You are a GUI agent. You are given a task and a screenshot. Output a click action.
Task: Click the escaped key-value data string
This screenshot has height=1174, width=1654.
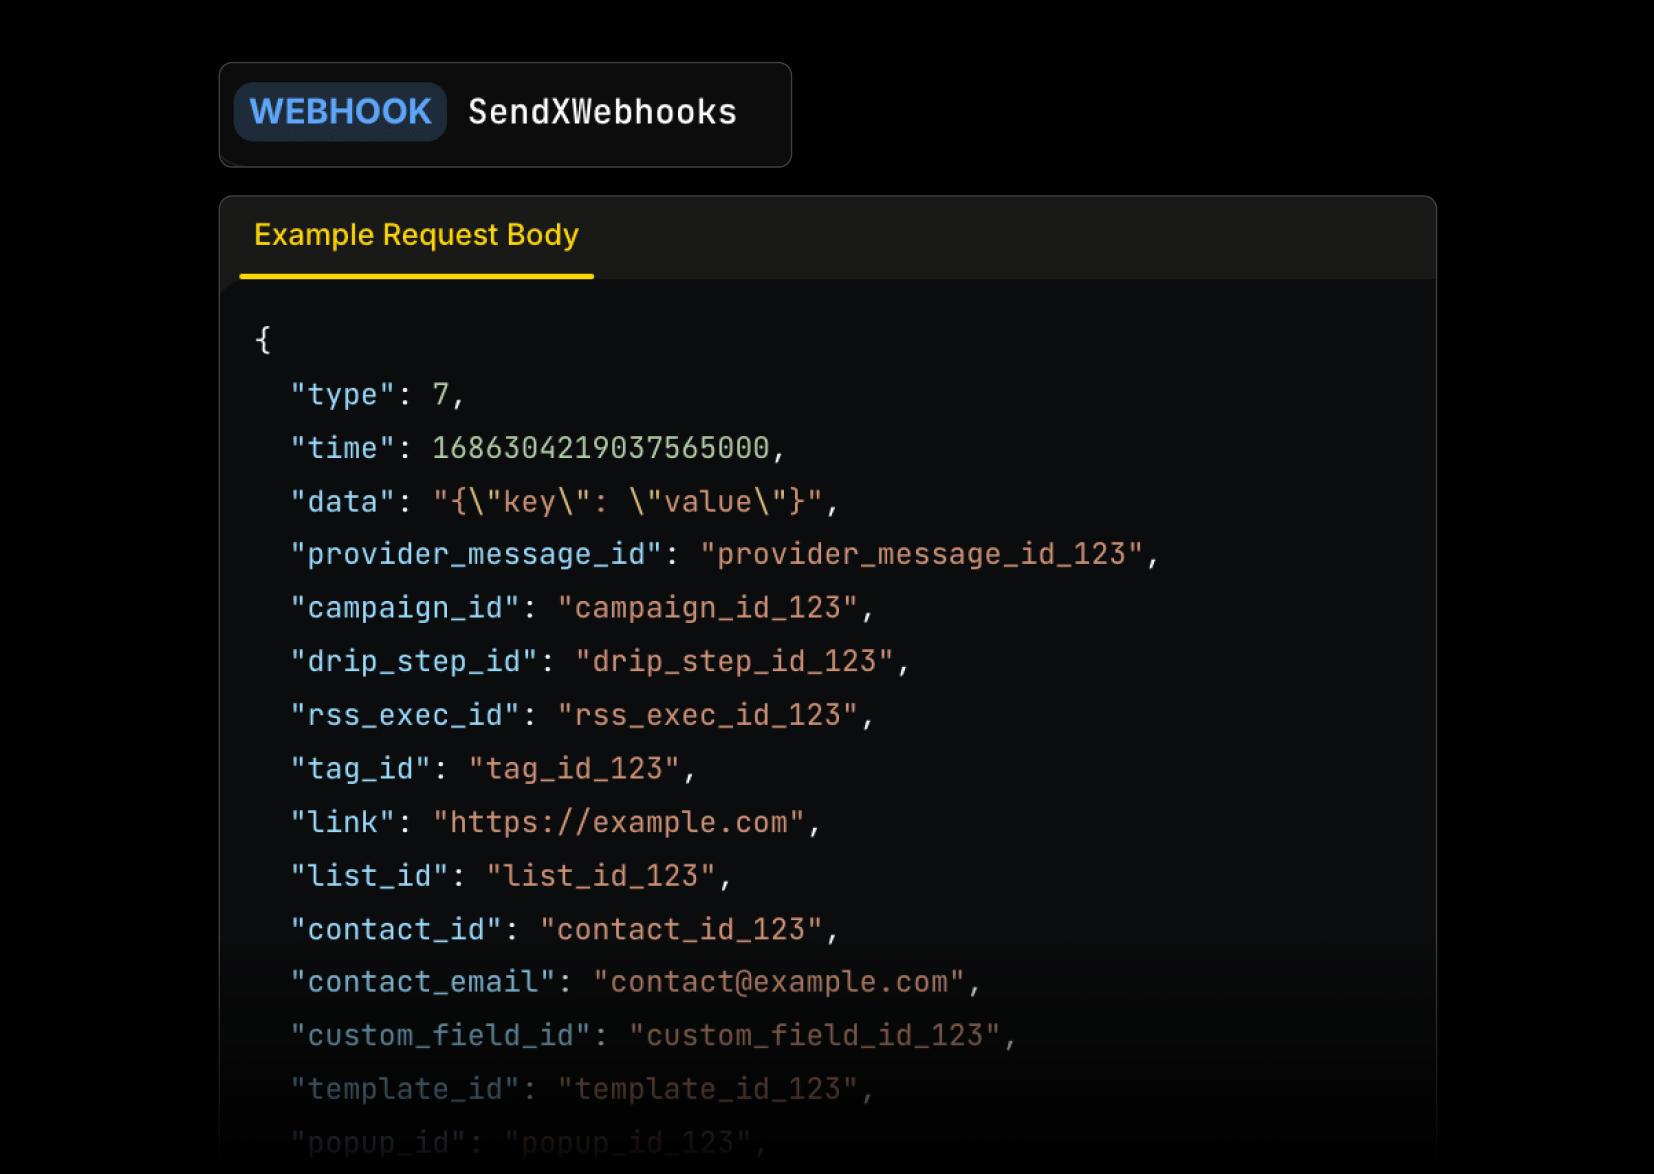pyautogui.click(x=628, y=502)
